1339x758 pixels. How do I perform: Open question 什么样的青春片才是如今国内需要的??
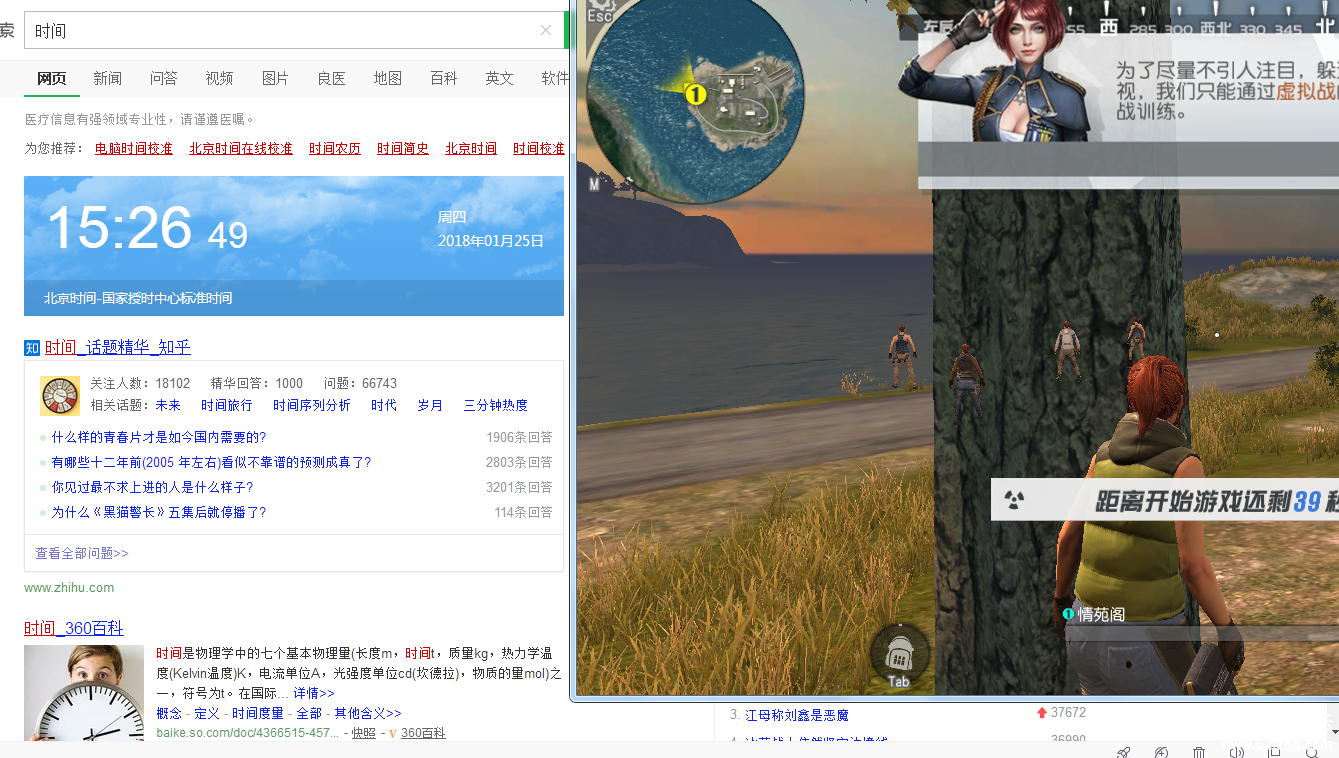[x=159, y=437]
